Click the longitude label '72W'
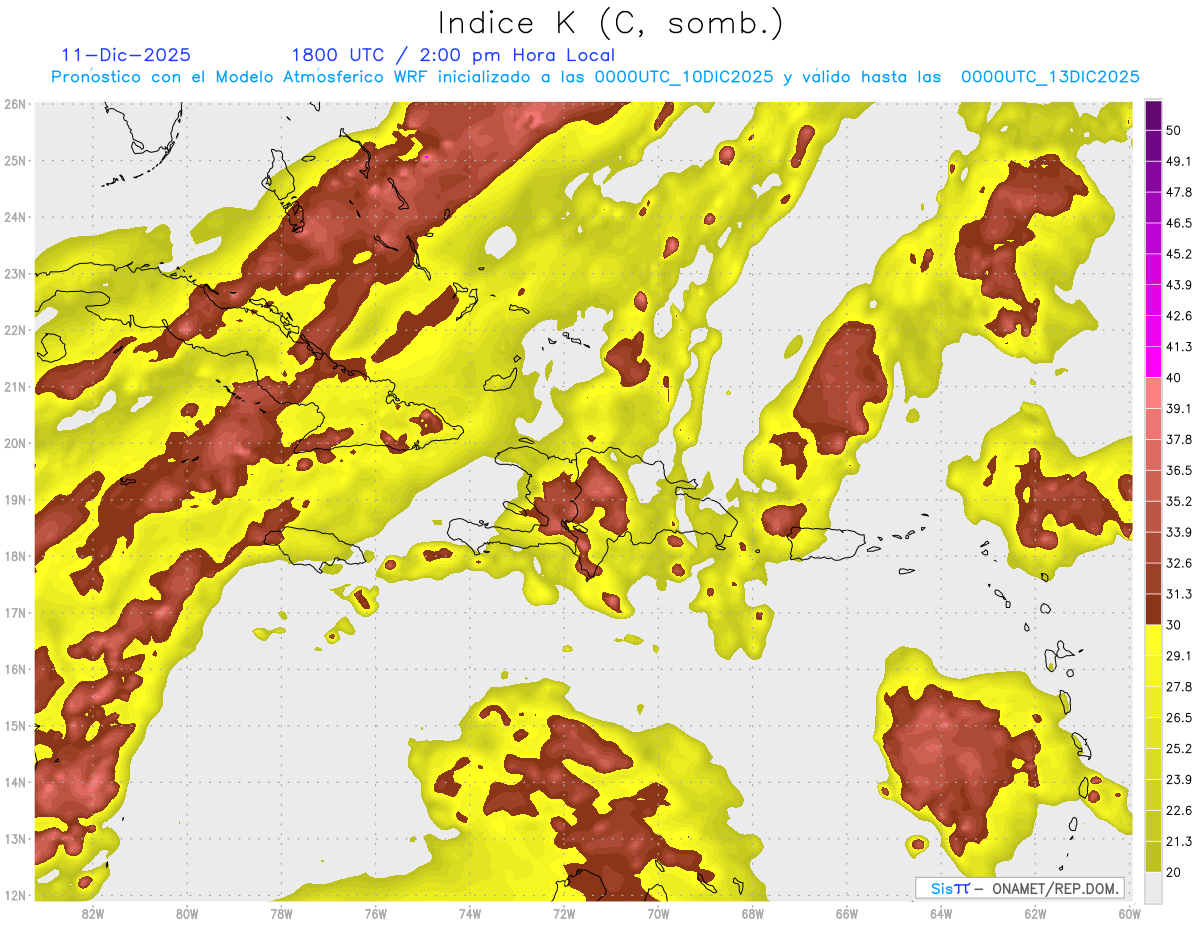This screenshot has width=1200, height=927. click(564, 914)
